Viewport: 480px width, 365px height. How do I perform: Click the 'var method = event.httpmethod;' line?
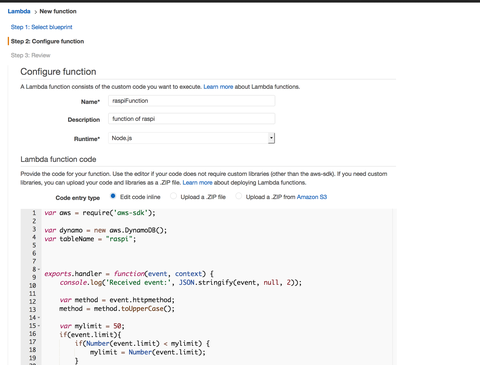(x=117, y=300)
